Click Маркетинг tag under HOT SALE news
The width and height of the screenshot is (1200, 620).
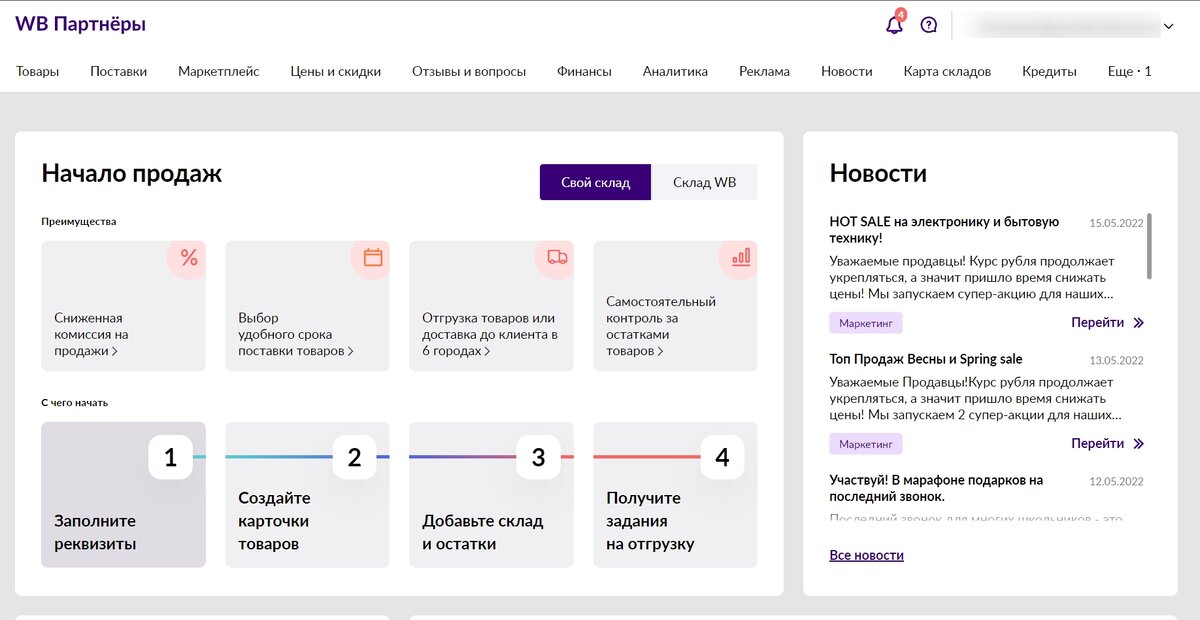866,323
